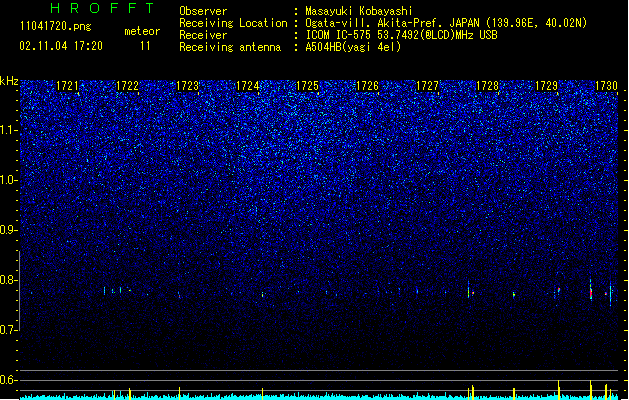Click the 1726 time marker
The image size is (629, 400).
[367, 85]
